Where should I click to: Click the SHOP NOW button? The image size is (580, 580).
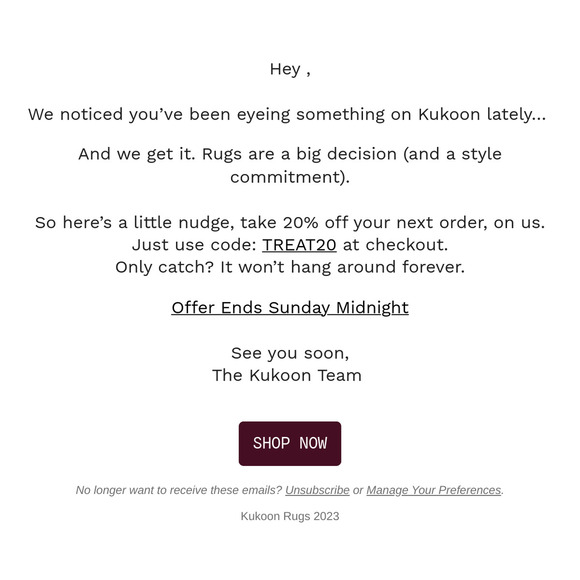290,443
